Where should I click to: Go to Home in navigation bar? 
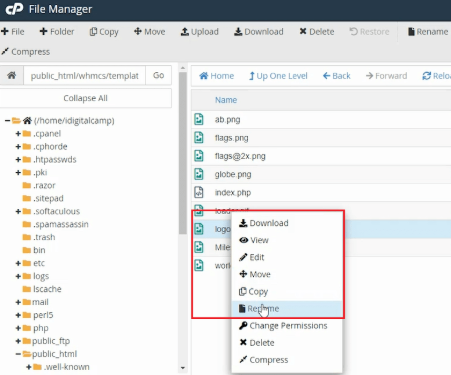click(216, 76)
